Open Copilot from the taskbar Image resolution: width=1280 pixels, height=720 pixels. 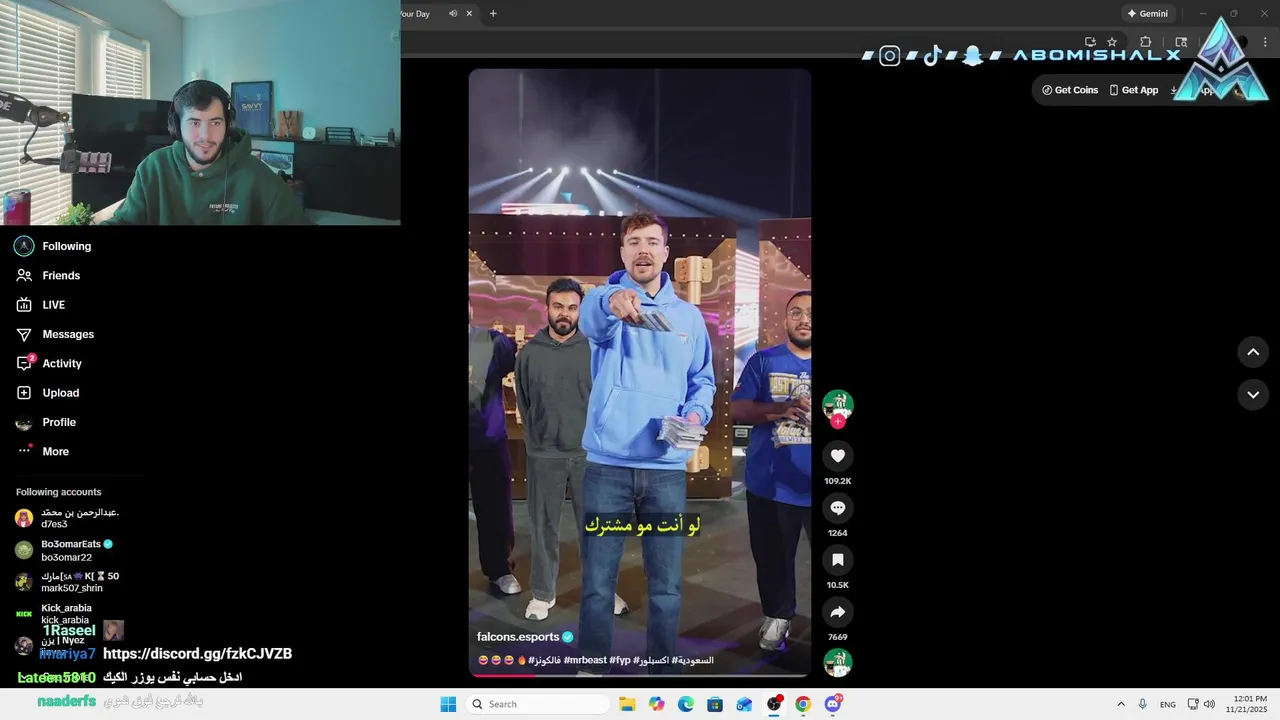[656, 704]
